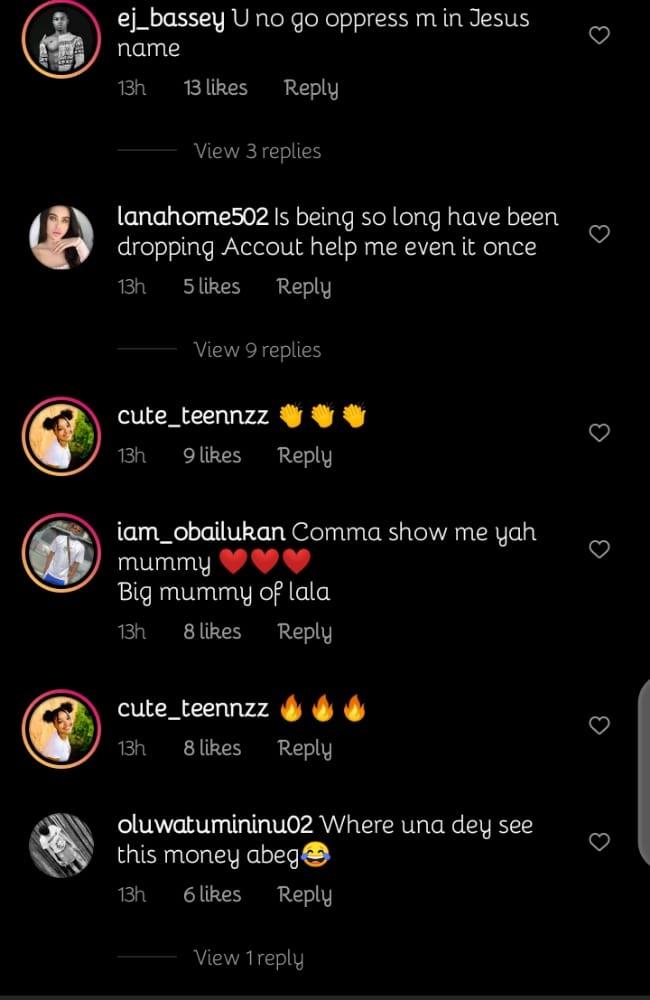Open lanahome502's profile picture
The image size is (650, 1000).
pos(61,238)
